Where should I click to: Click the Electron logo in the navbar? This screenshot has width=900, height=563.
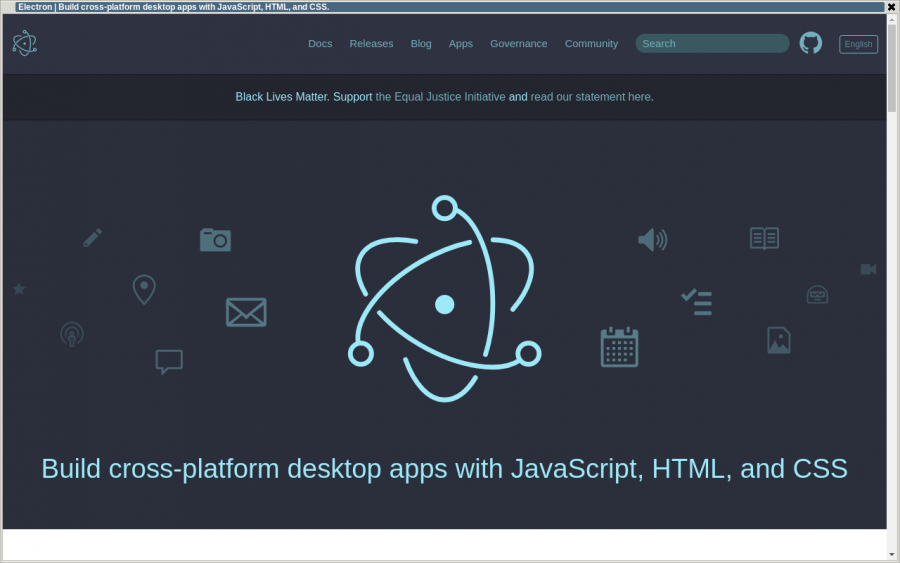click(x=24, y=43)
